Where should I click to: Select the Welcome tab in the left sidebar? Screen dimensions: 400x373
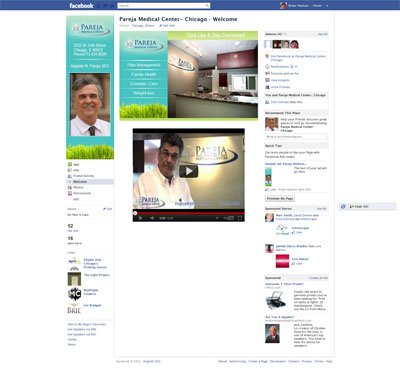tap(90, 182)
